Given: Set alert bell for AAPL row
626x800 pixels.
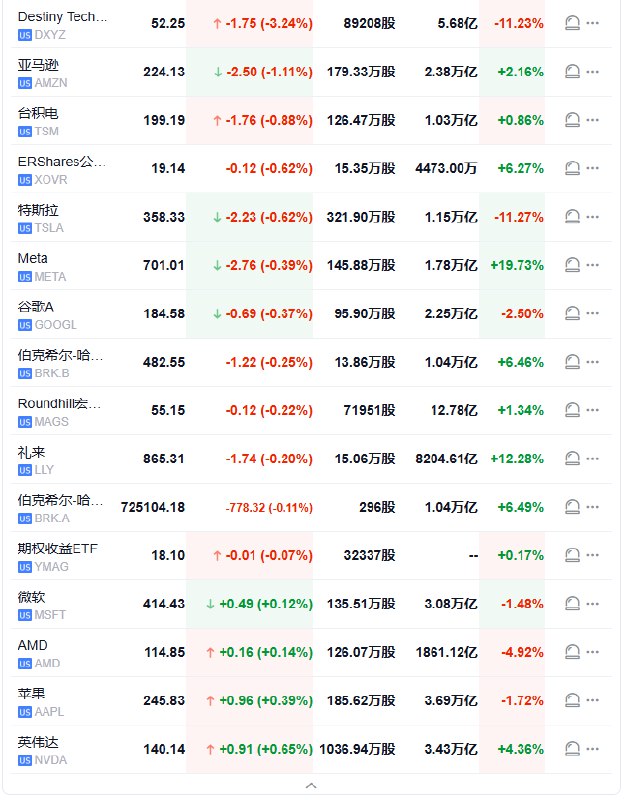Looking at the screenshot, I should pos(572,700).
